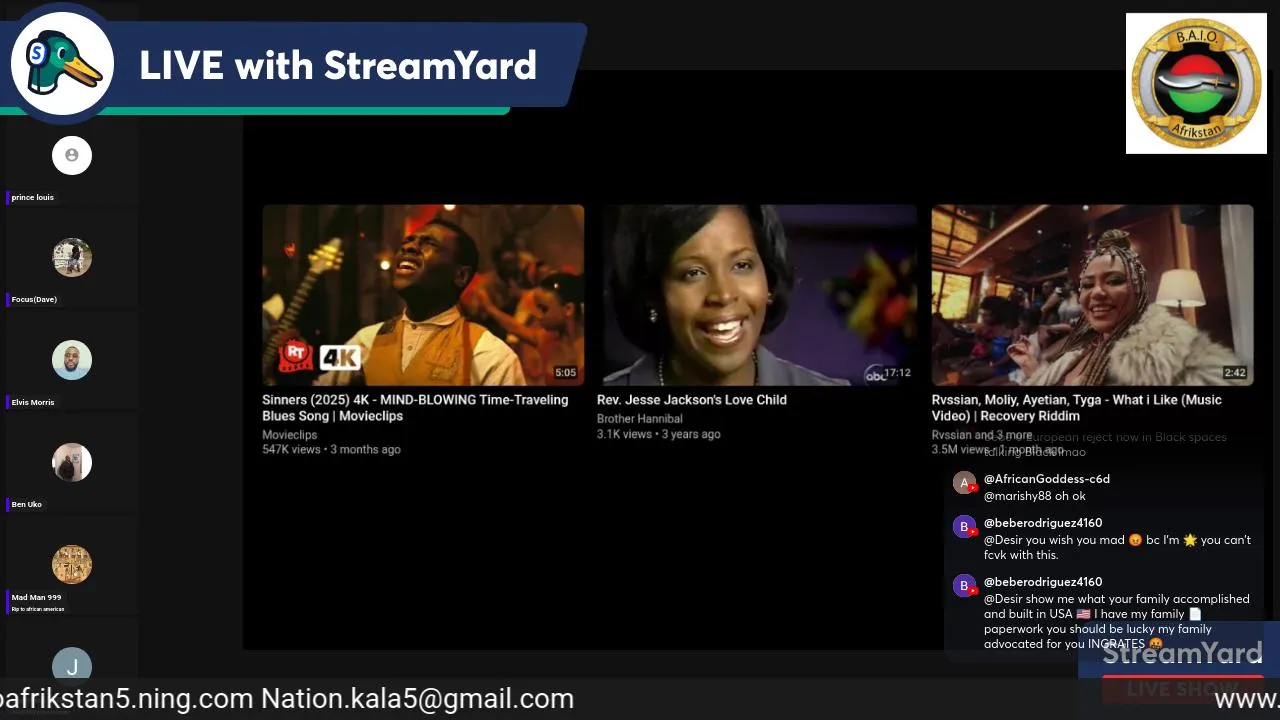This screenshot has width=1280, height=720.
Task: Click AfricanGoddess-c6d chat avatar
Action: click(964, 484)
